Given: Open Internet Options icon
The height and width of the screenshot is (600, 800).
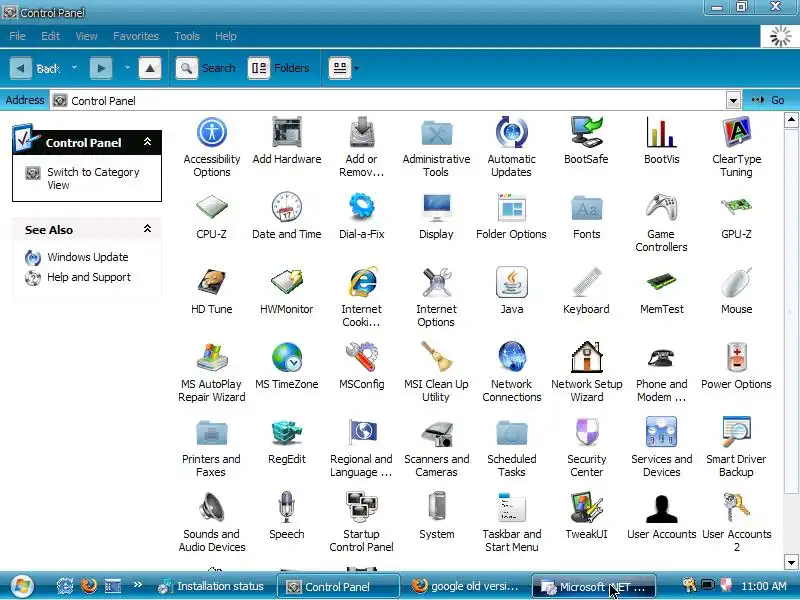Looking at the screenshot, I should (437, 282).
